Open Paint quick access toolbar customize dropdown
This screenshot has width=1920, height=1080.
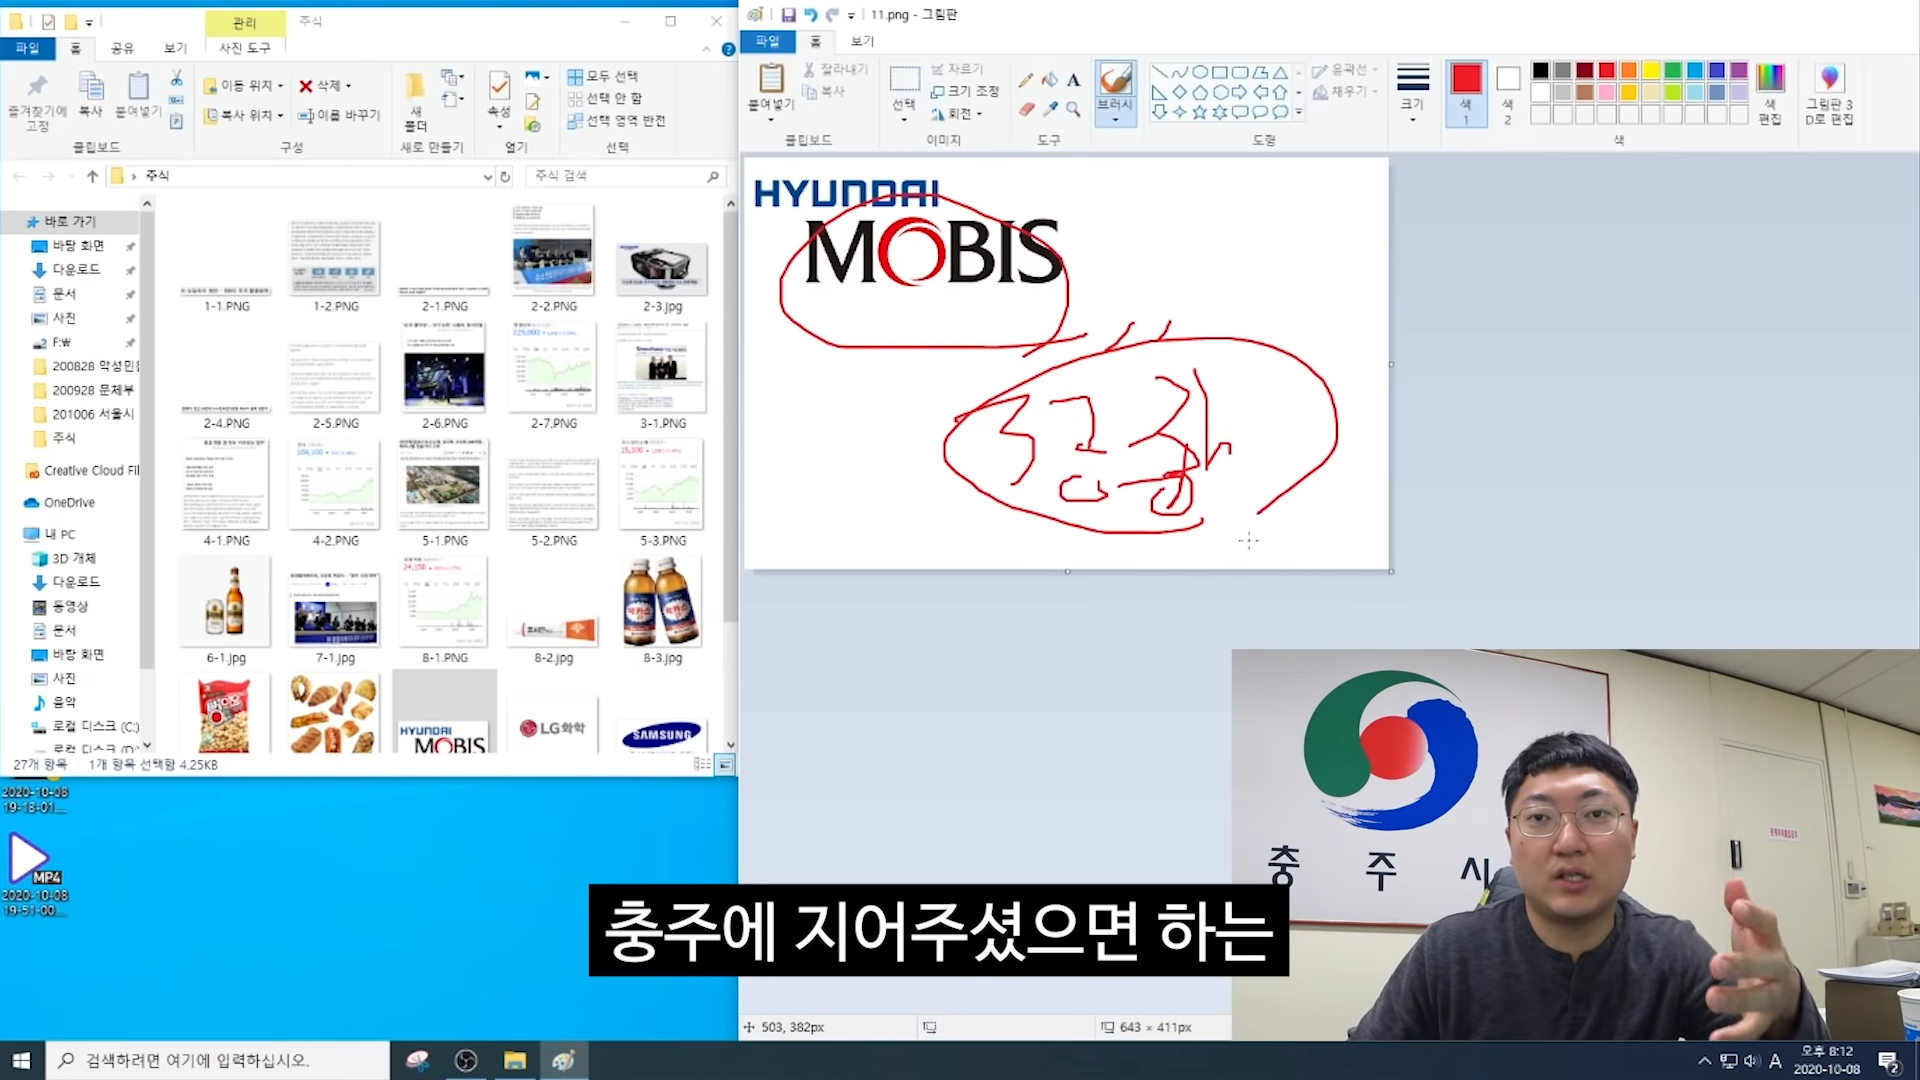tap(851, 15)
